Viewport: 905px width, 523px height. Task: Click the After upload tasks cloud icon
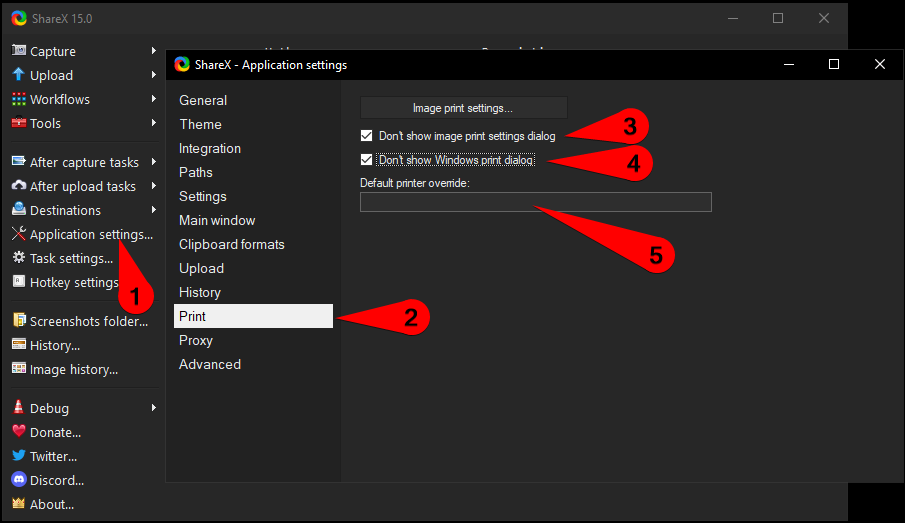pyautogui.click(x=19, y=185)
